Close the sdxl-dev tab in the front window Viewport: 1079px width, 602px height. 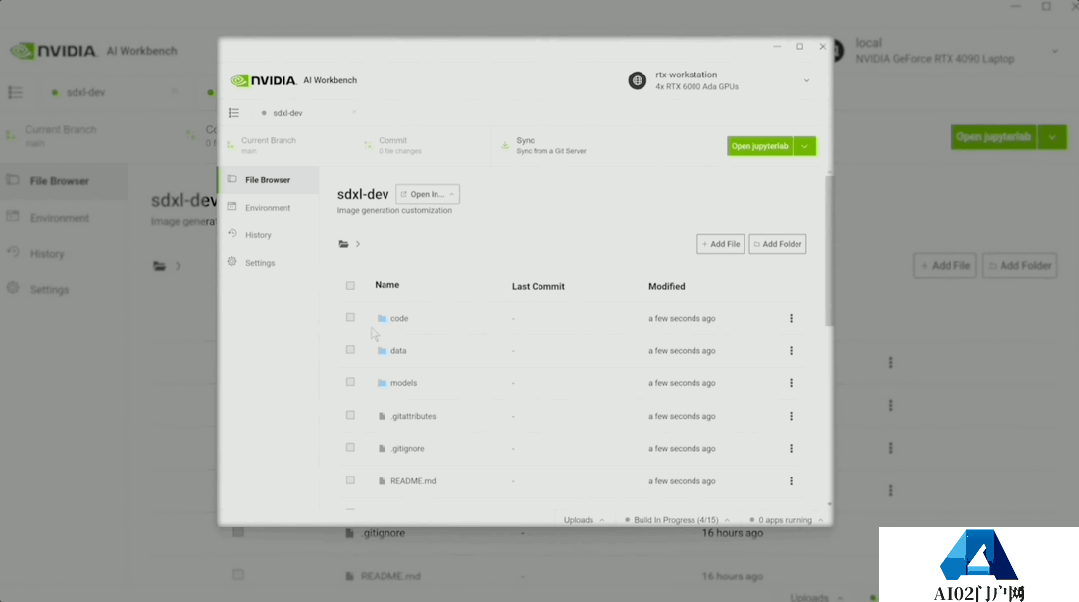tap(354, 112)
